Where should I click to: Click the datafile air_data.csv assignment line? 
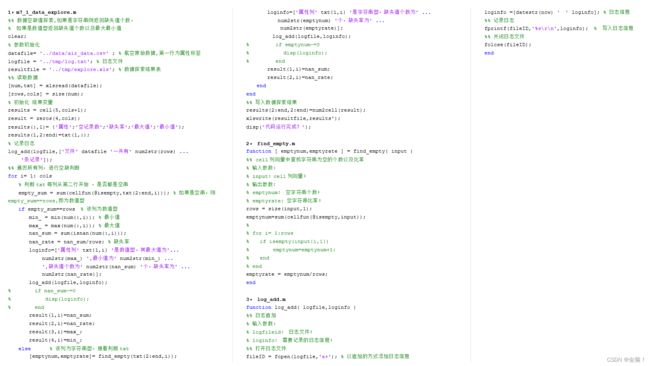pos(104,53)
